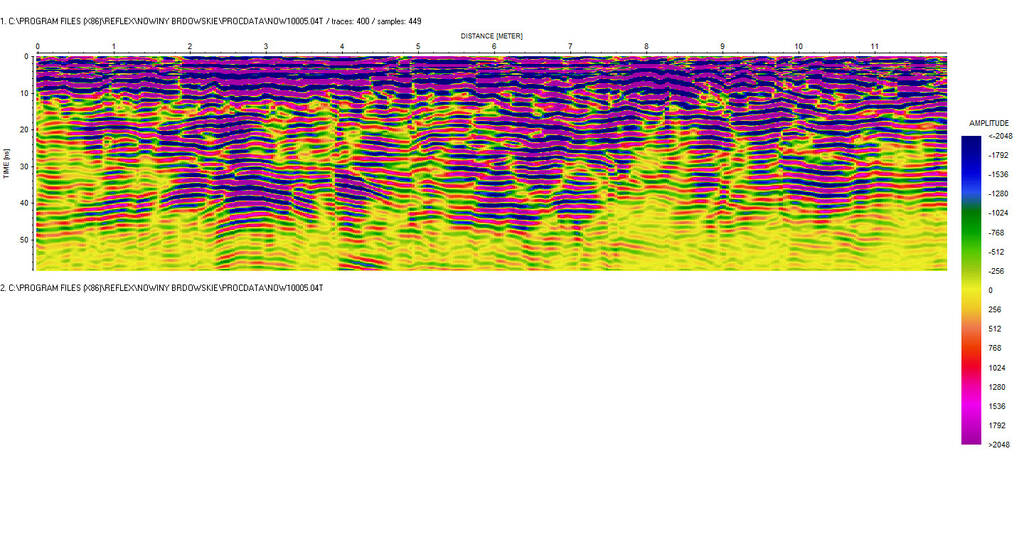Select the 9 meter distance axis tick
The image size is (1024, 552).
point(722,47)
